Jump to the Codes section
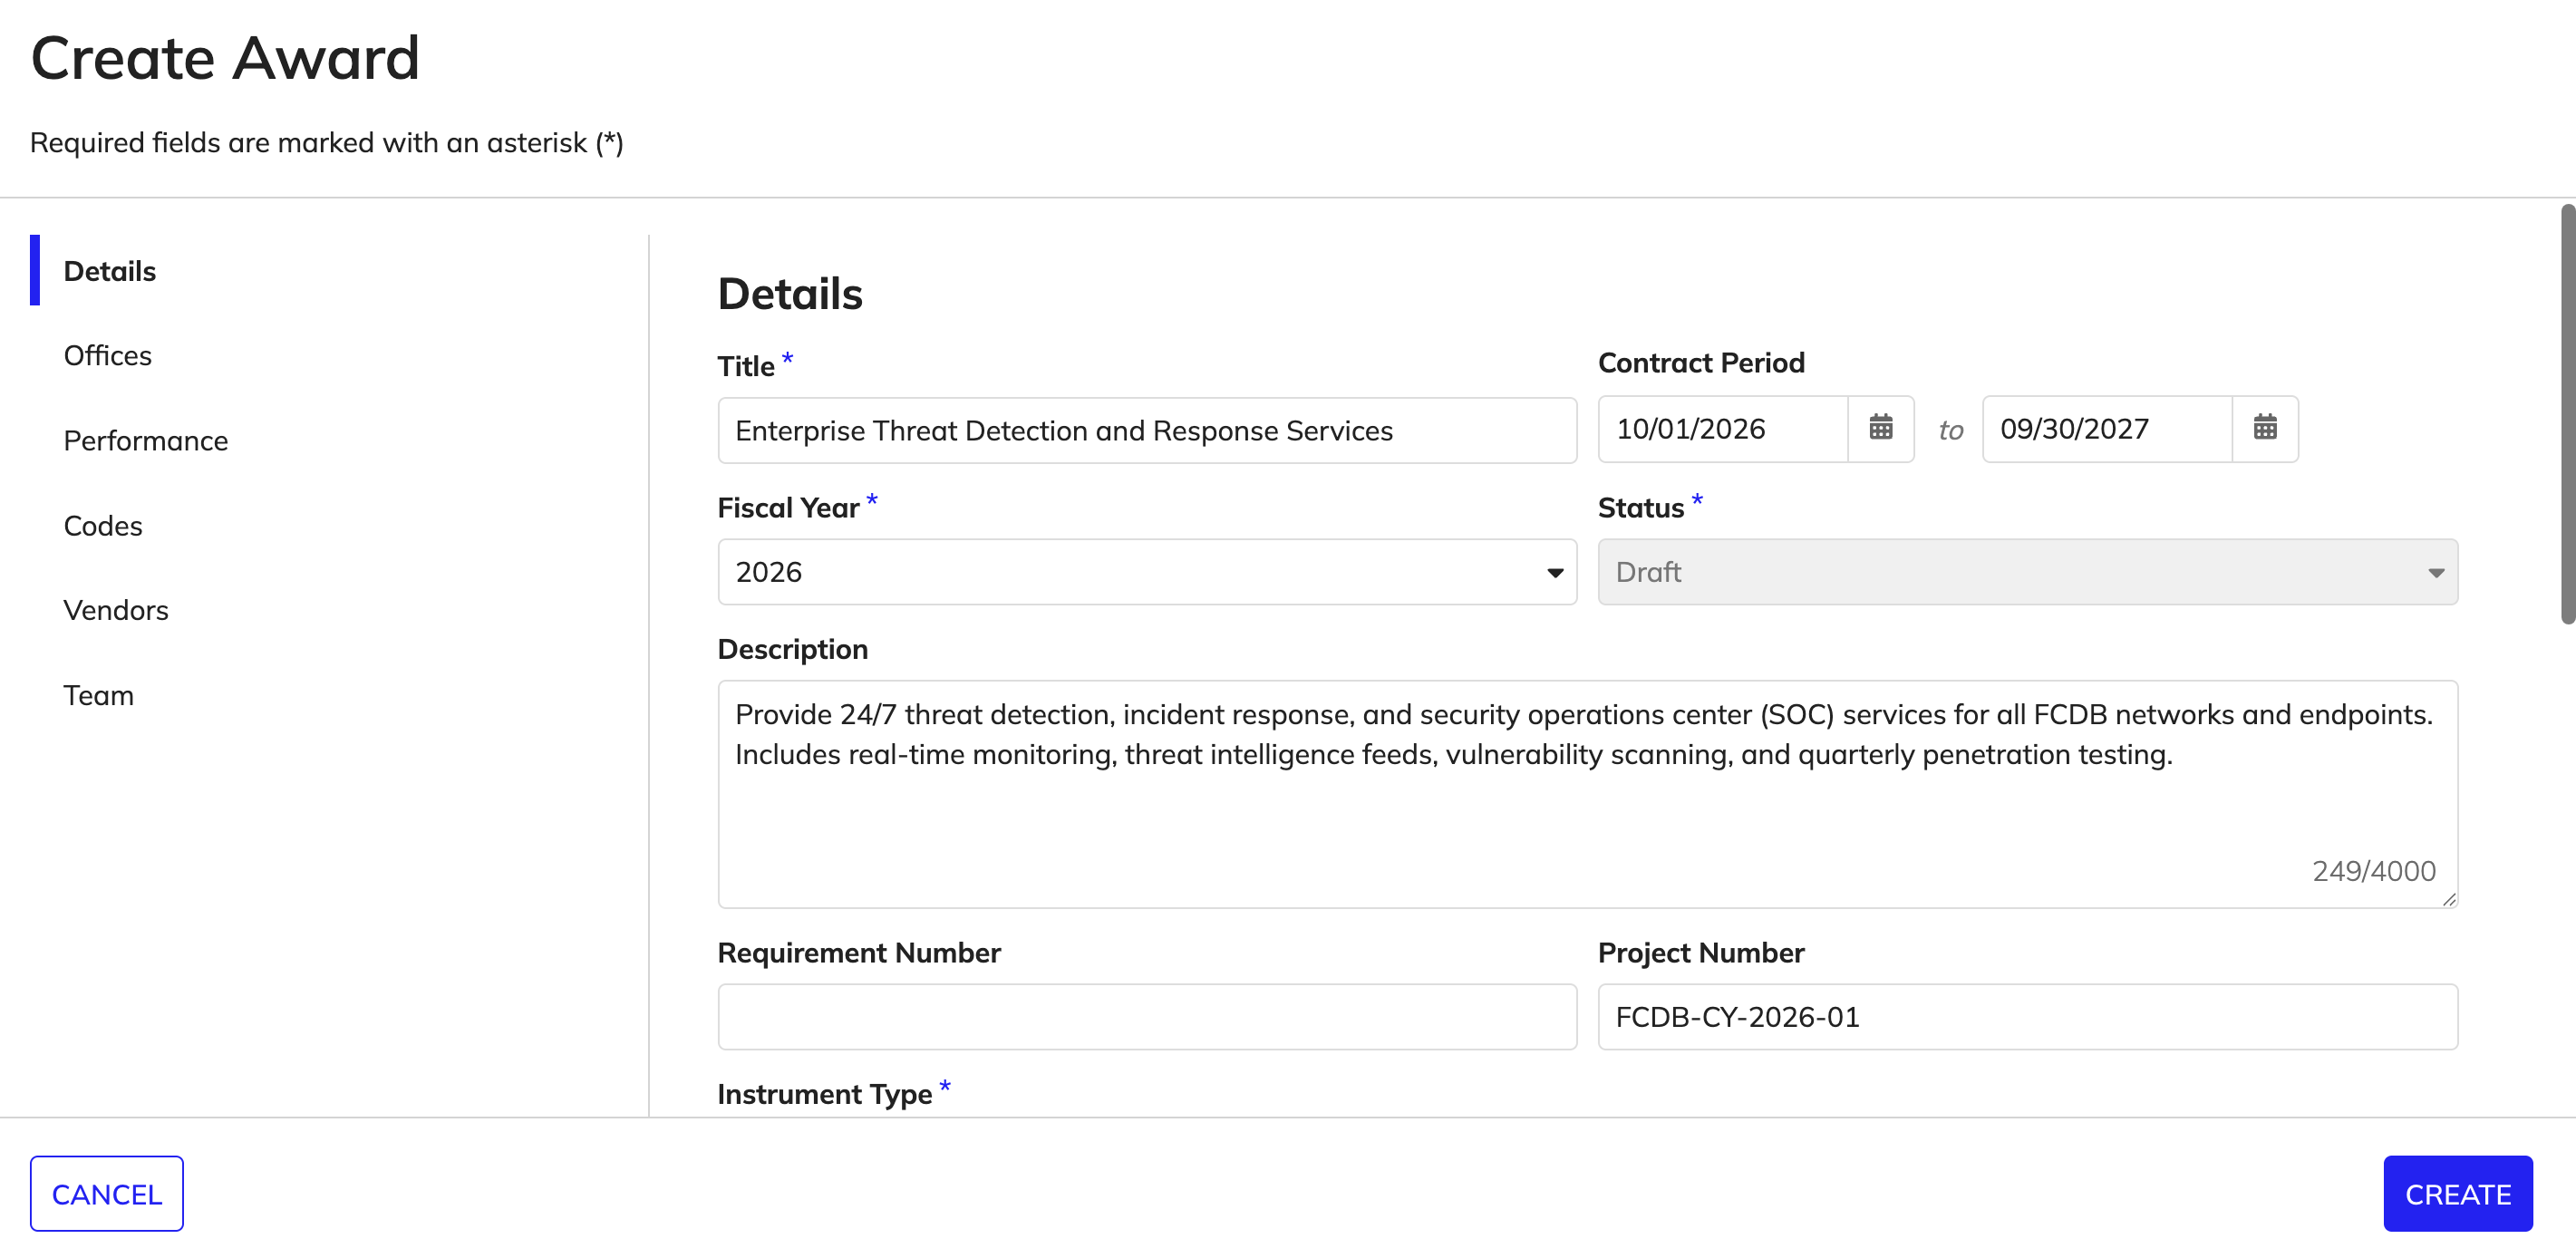2576x1258 pixels. pyautogui.click(x=102, y=525)
